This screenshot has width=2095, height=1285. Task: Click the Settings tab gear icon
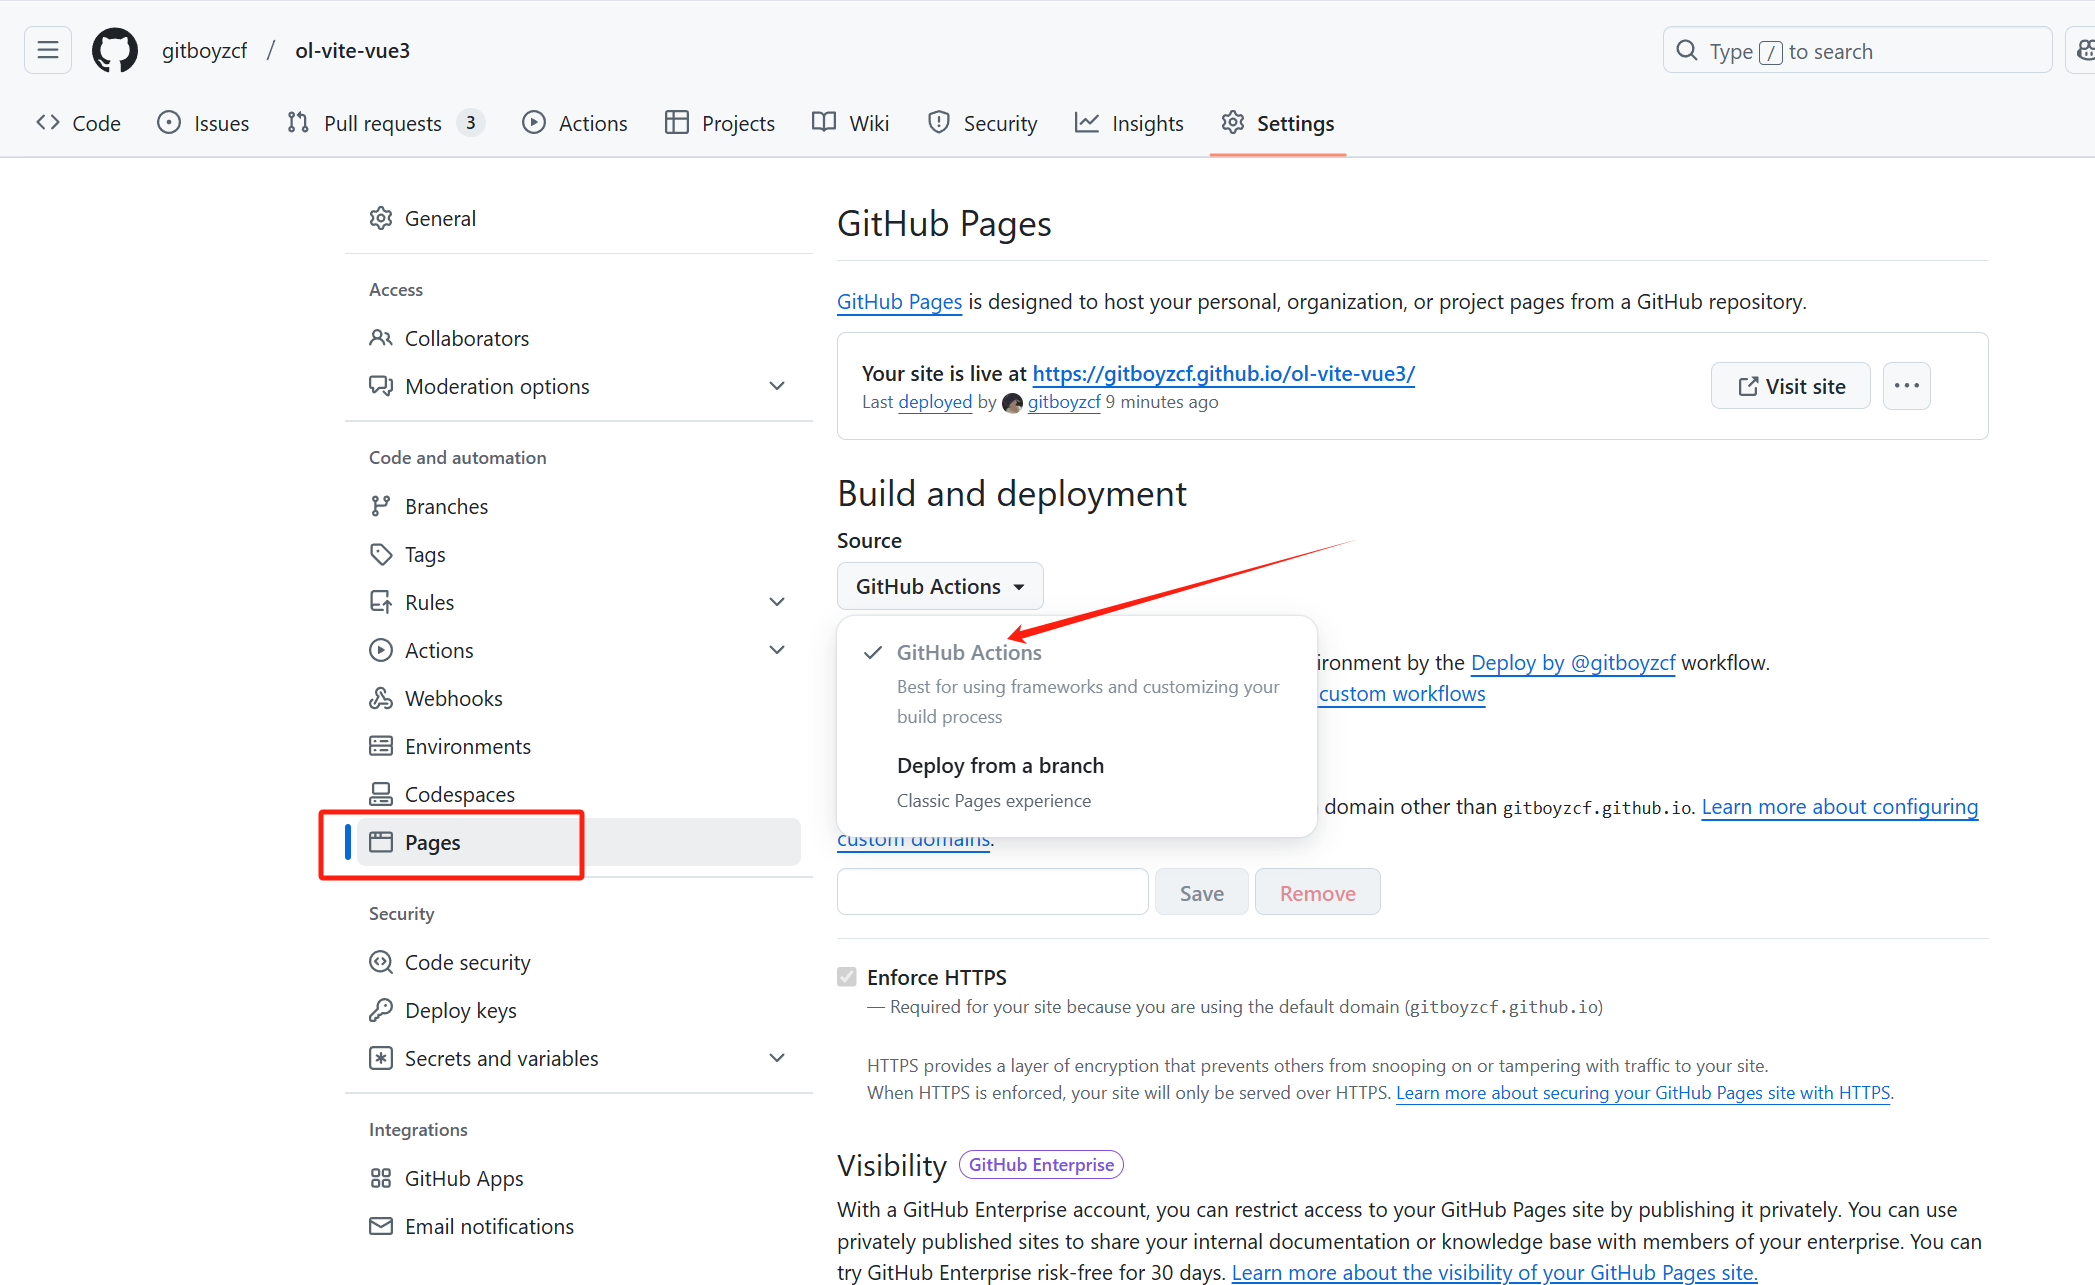1233,122
